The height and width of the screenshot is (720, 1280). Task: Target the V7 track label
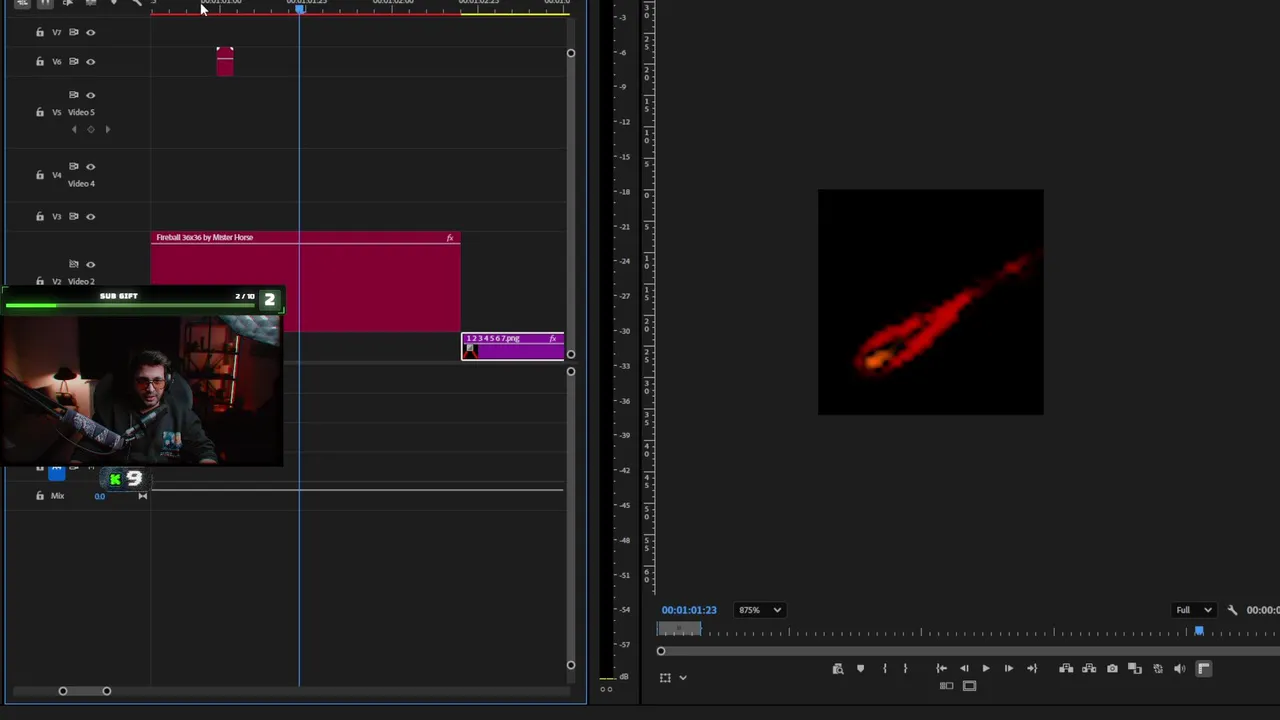(57, 32)
